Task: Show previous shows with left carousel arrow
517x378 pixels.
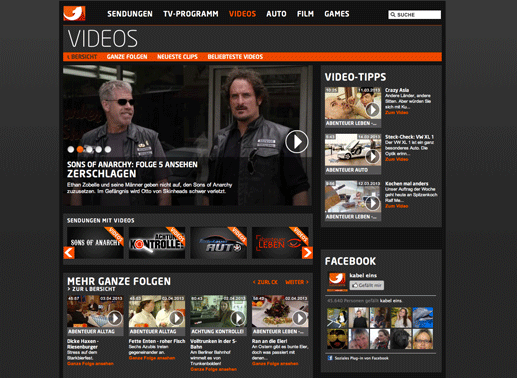Action: tap(69, 253)
